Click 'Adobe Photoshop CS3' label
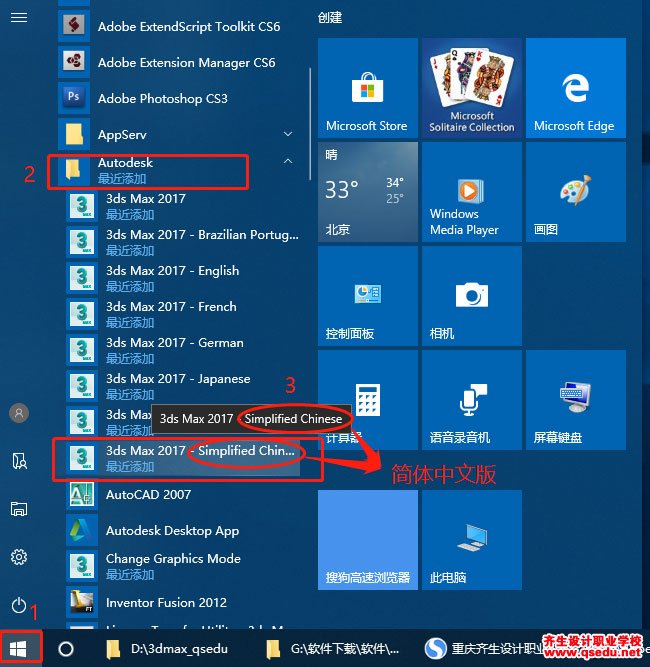 (162, 99)
